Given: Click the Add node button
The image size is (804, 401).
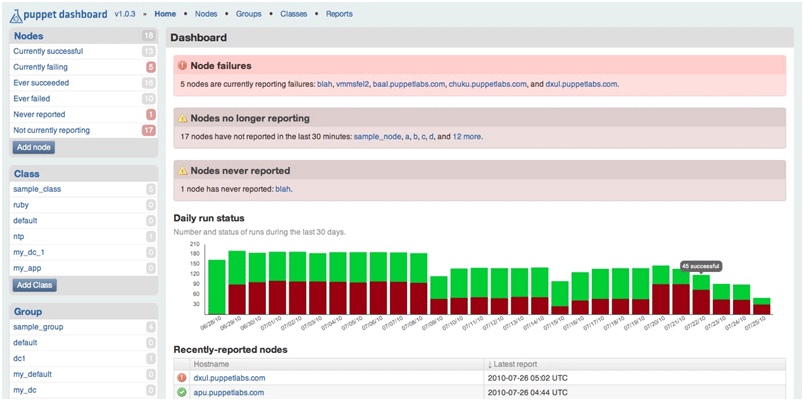Looking at the screenshot, I should pyautogui.click(x=34, y=148).
